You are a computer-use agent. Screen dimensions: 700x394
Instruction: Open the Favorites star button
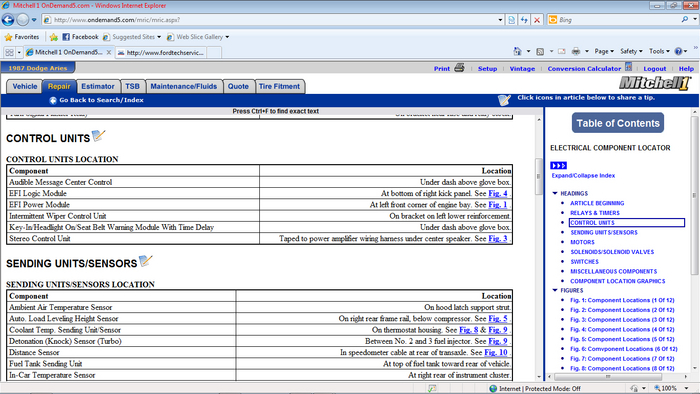[x=21, y=37]
